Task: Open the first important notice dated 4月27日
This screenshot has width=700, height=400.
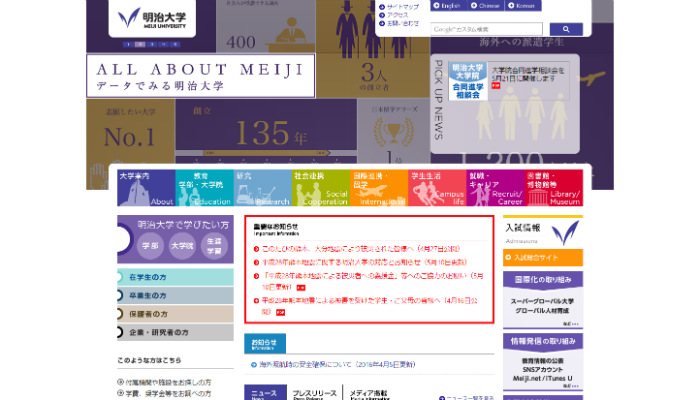Action: [361, 249]
